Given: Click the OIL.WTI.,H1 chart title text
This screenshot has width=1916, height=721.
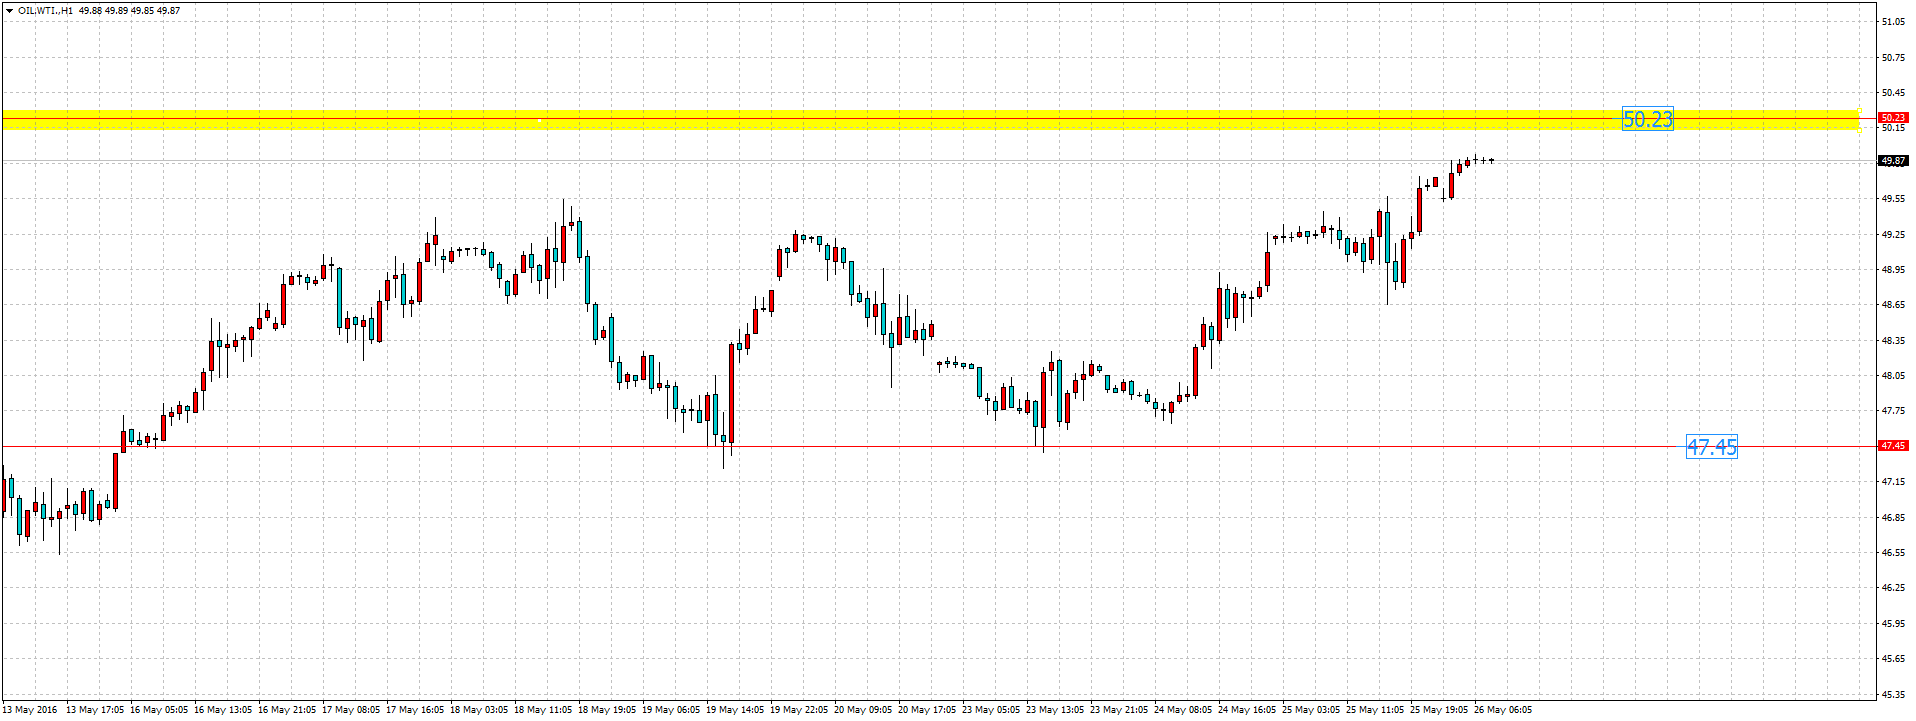Looking at the screenshot, I should click(46, 11).
